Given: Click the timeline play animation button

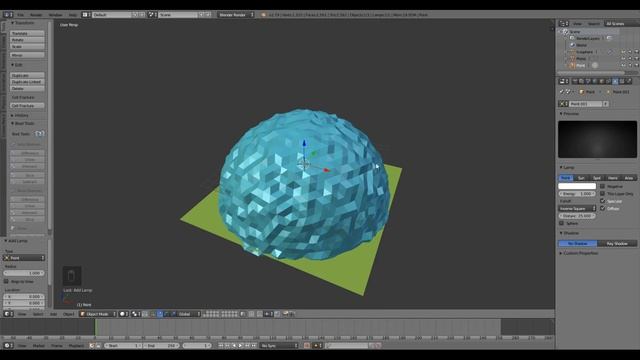Looking at the screenshot, I should point(241,346).
